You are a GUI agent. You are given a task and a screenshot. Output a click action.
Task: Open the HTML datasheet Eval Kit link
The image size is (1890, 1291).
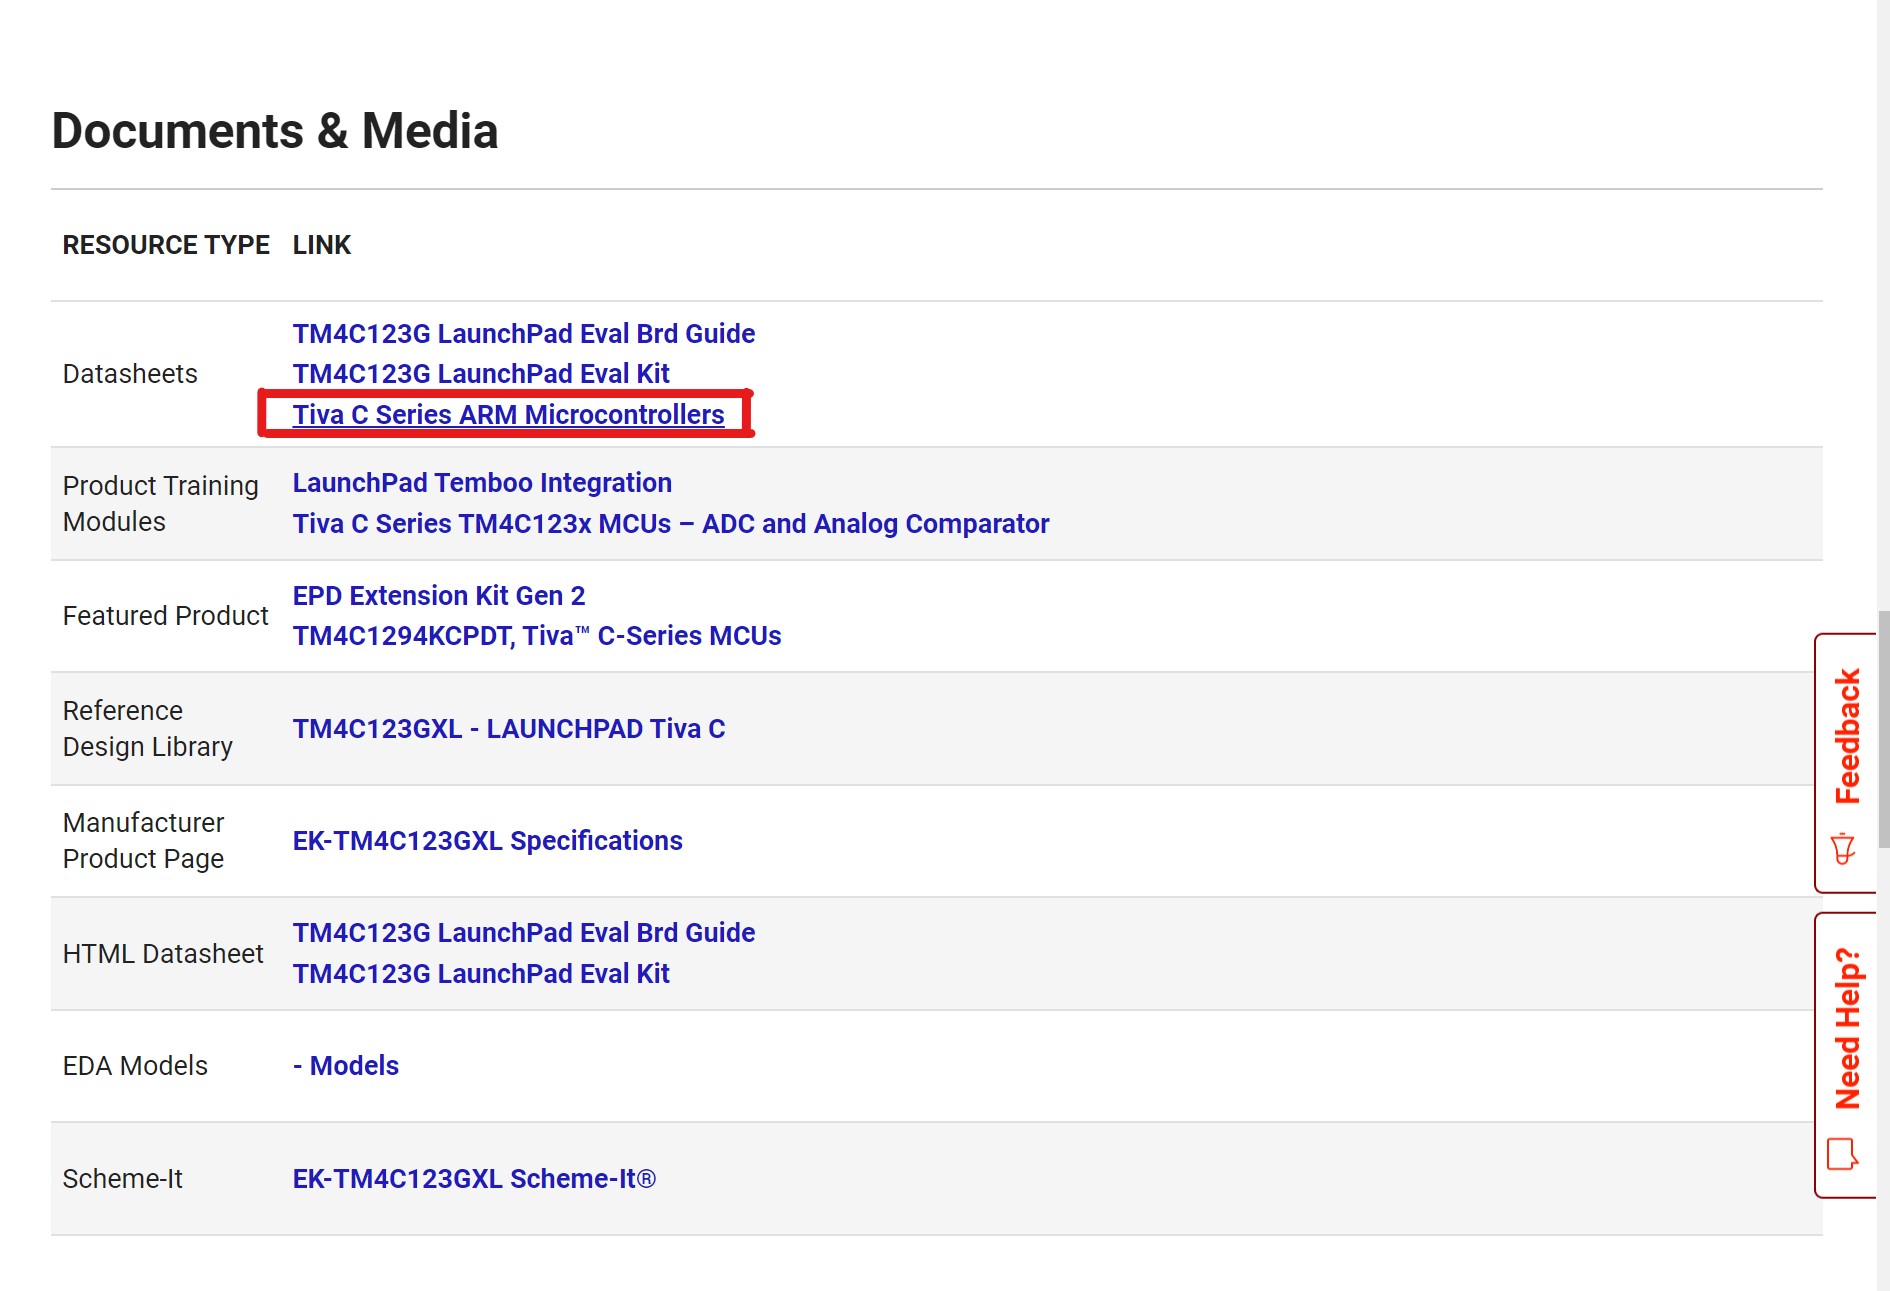[481, 973]
